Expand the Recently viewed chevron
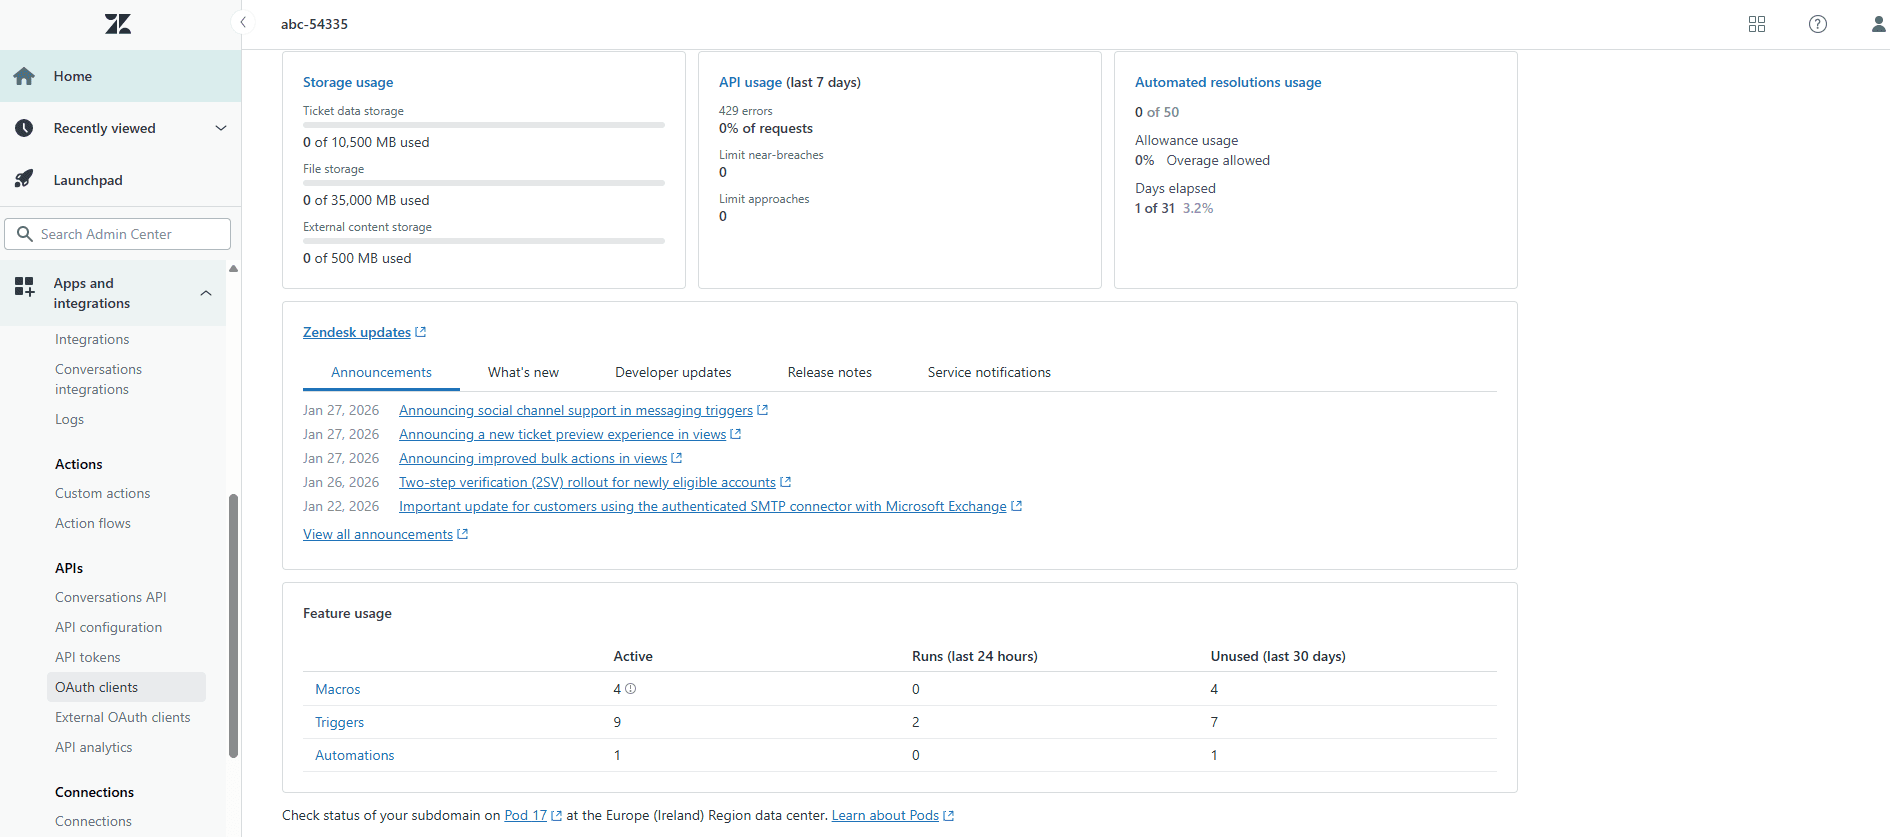 click(221, 128)
